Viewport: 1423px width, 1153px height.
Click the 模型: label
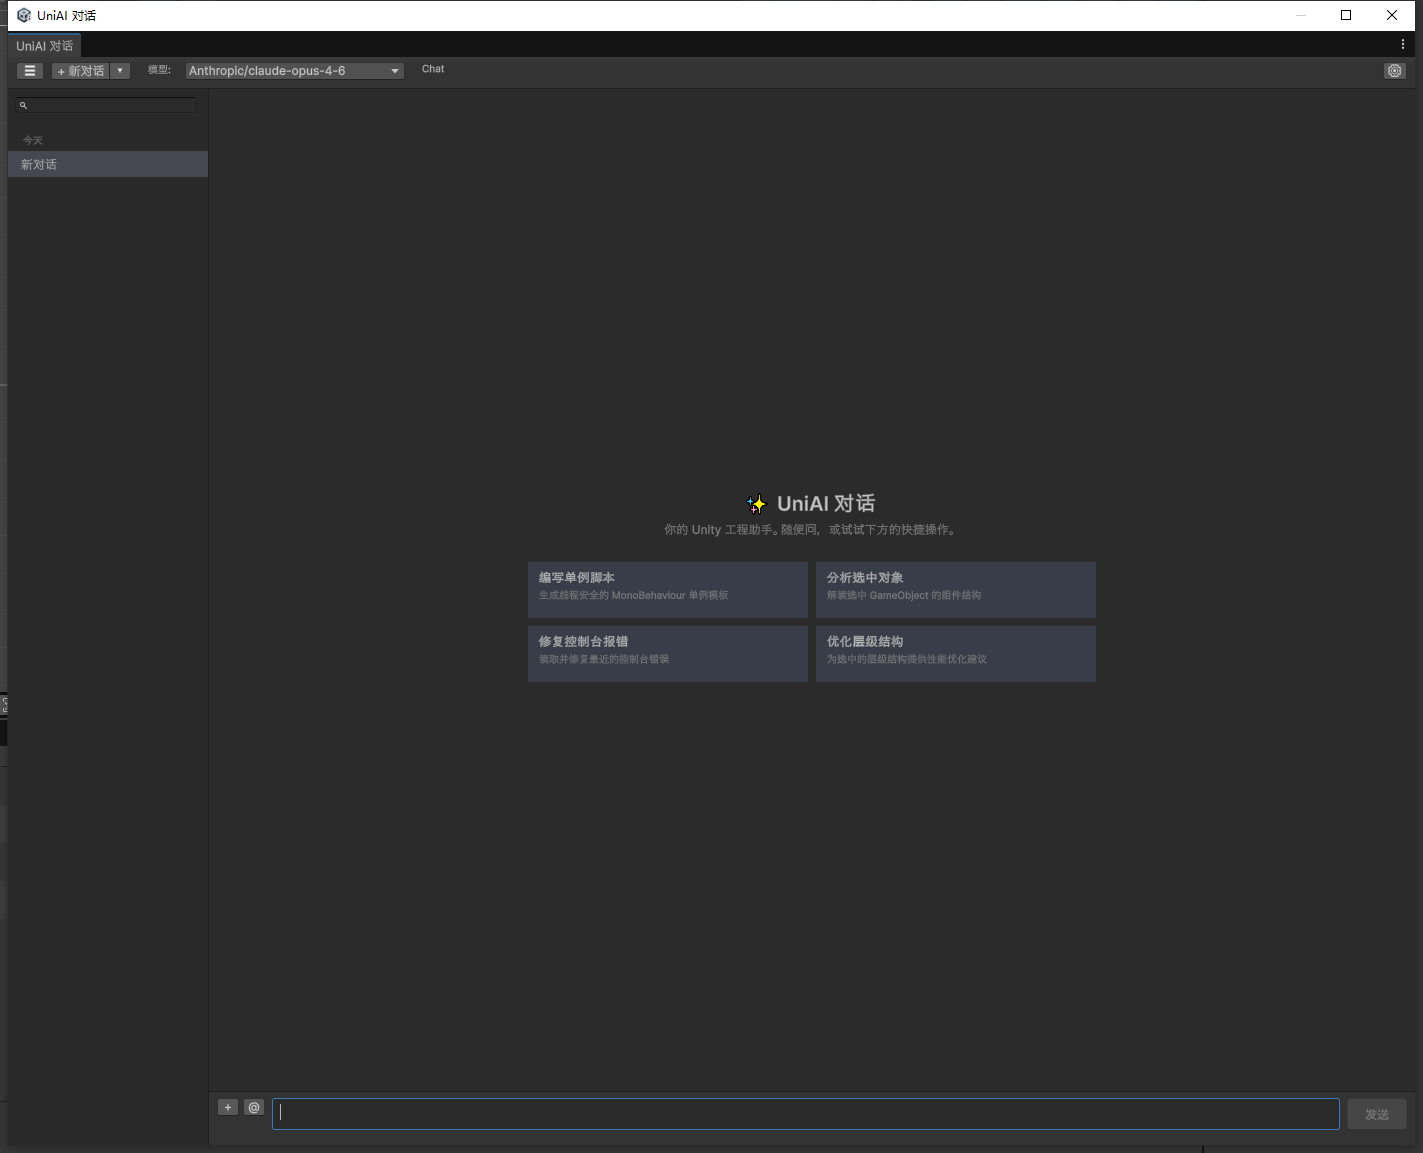click(159, 70)
